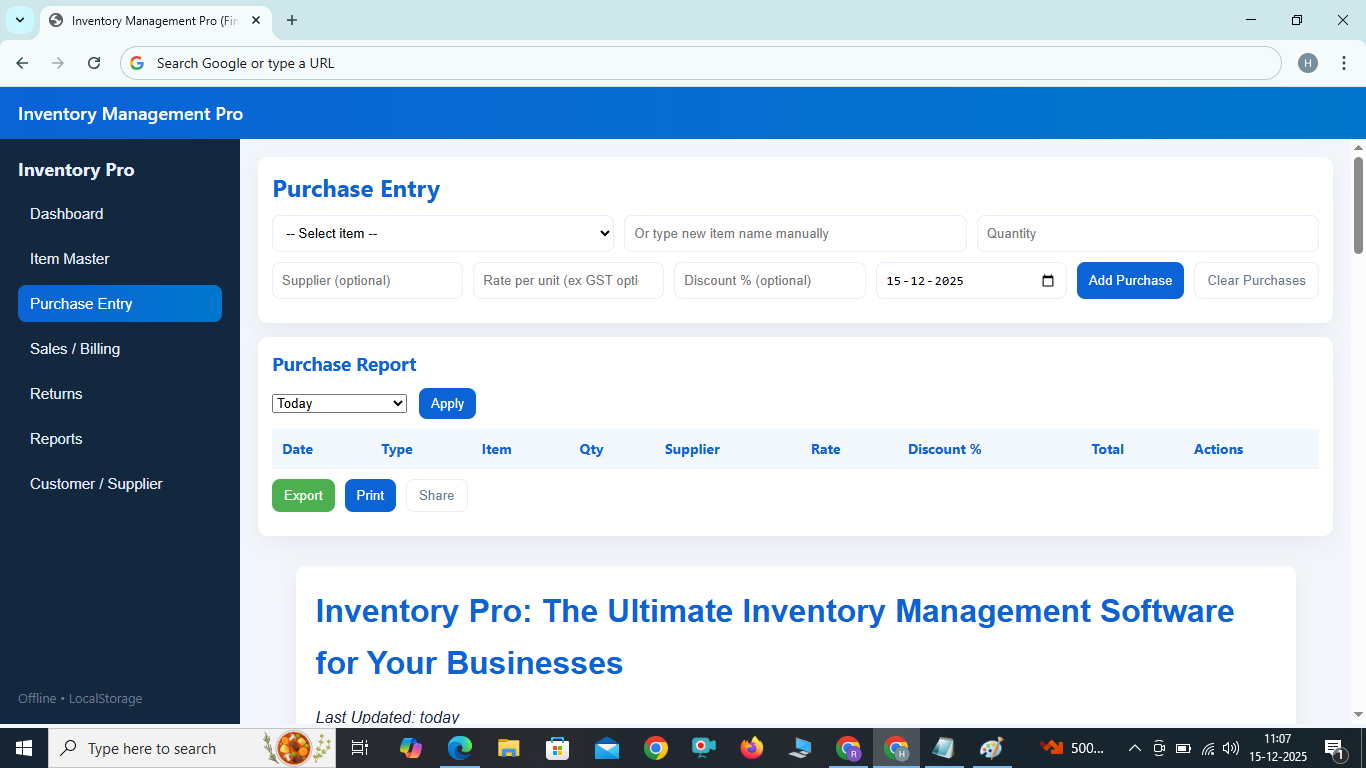Open the calendar icon in the date field
The height and width of the screenshot is (768, 1366).
(1048, 281)
